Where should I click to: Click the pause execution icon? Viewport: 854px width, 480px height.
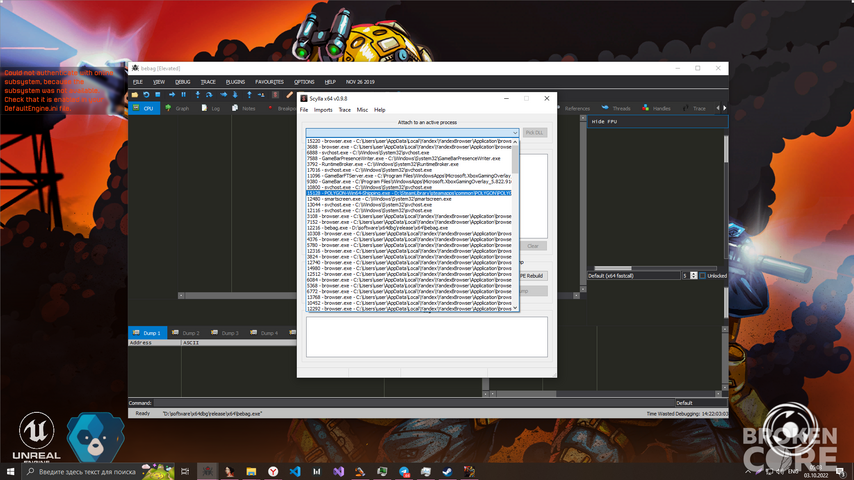coord(184,95)
